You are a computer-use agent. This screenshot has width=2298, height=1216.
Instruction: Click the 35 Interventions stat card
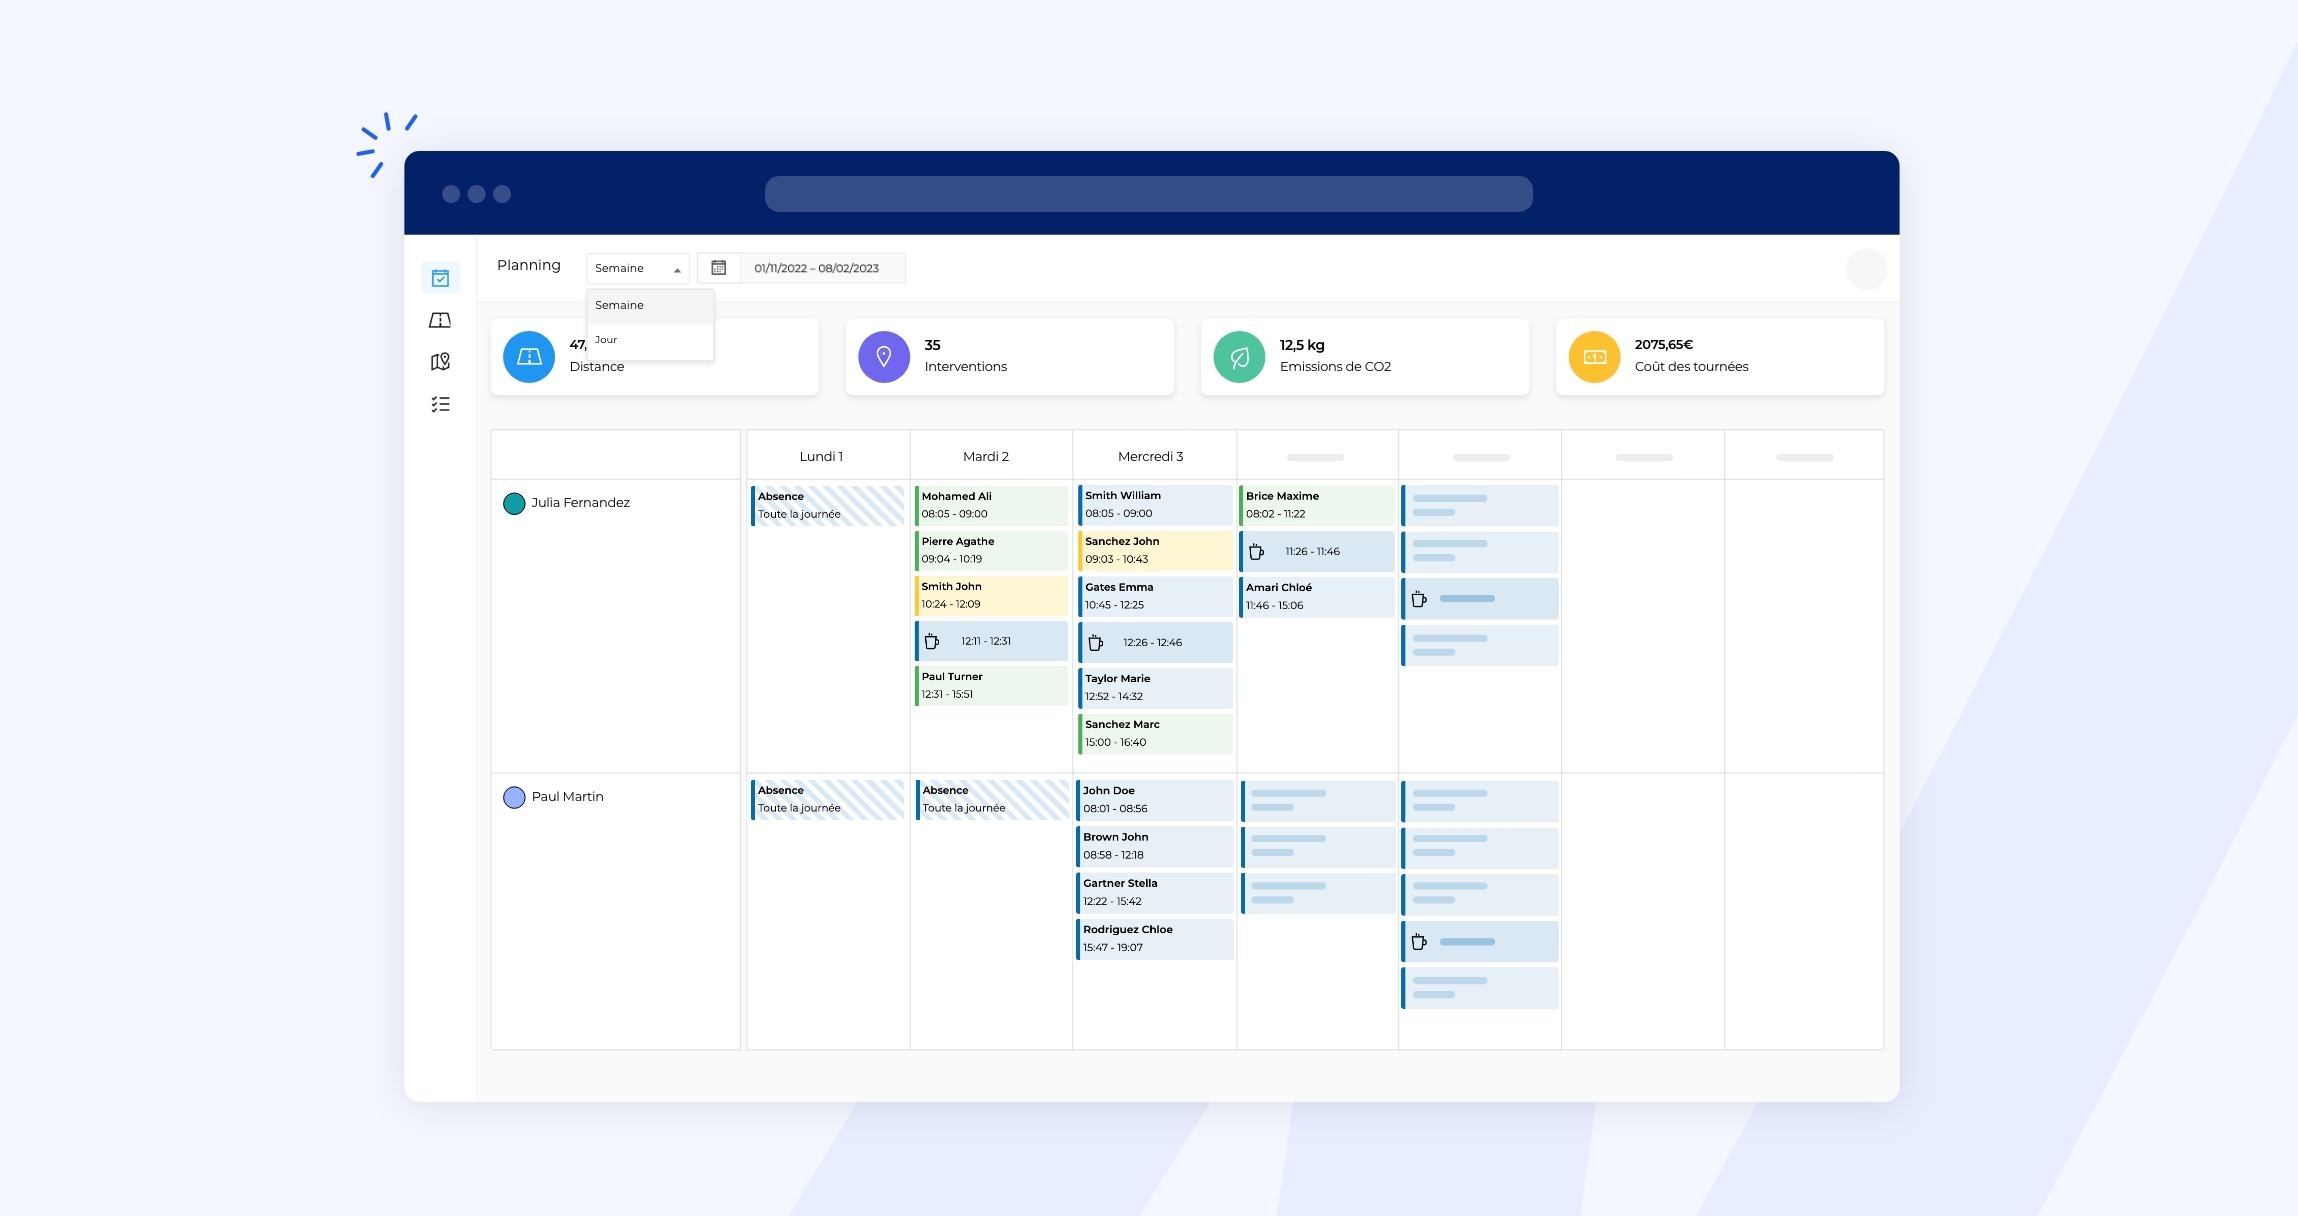(x=1009, y=357)
